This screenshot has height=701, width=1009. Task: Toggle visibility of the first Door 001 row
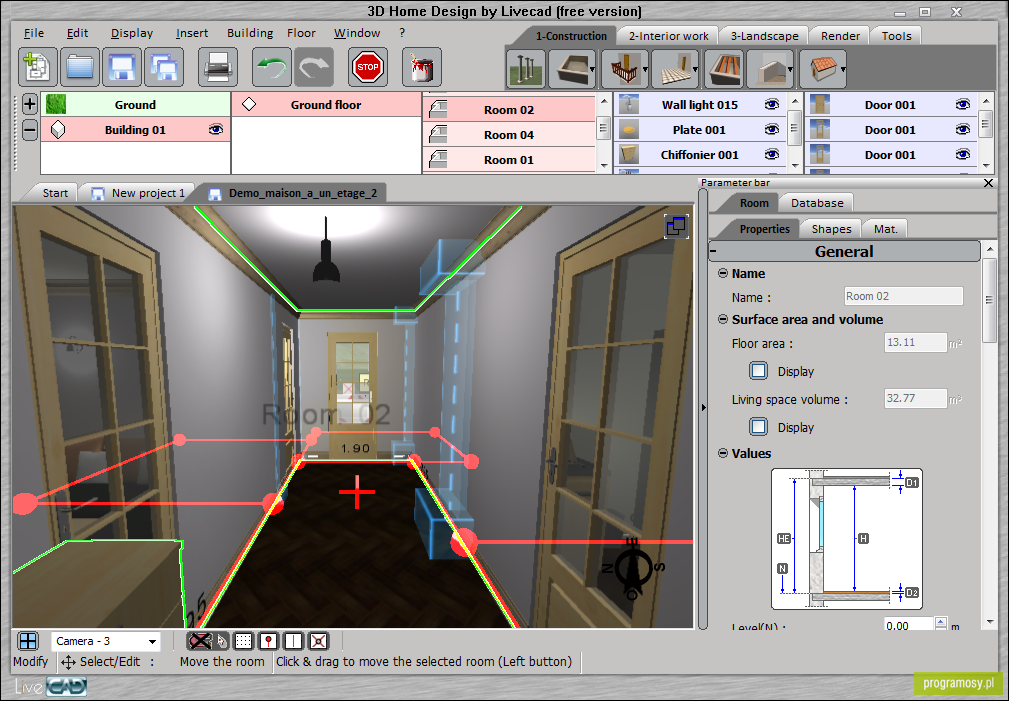(963, 104)
